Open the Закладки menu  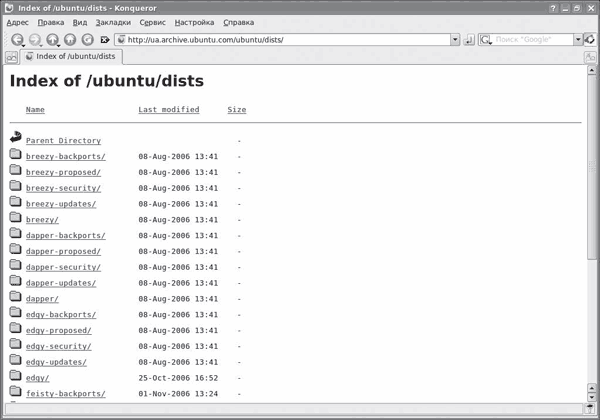(x=113, y=22)
